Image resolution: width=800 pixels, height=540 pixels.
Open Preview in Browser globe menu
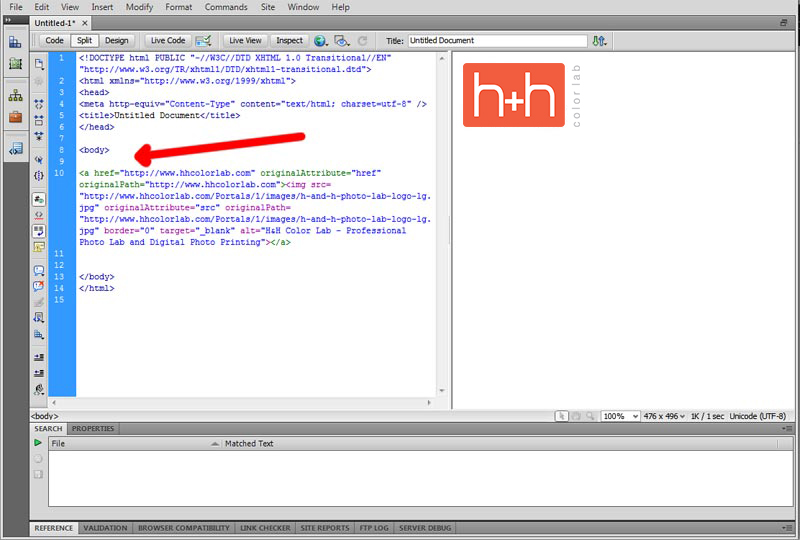tap(321, 41)
